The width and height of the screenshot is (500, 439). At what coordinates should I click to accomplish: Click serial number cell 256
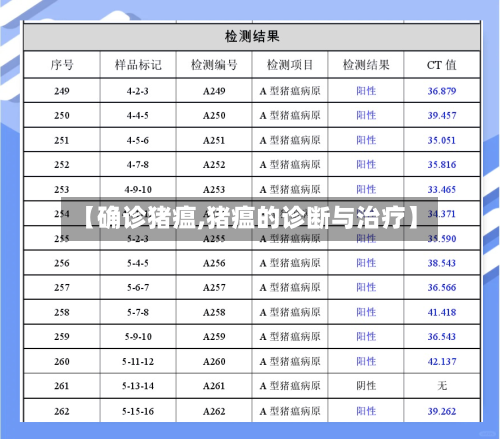[x=62, y=263]
